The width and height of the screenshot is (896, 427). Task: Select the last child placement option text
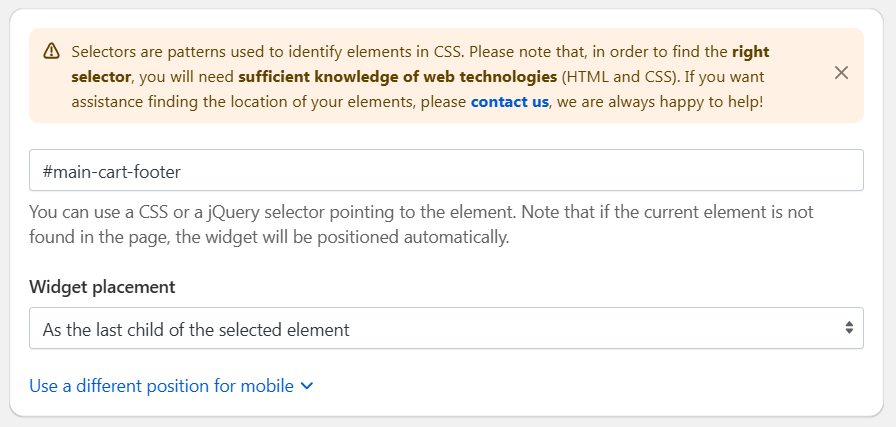pos(196,330)
